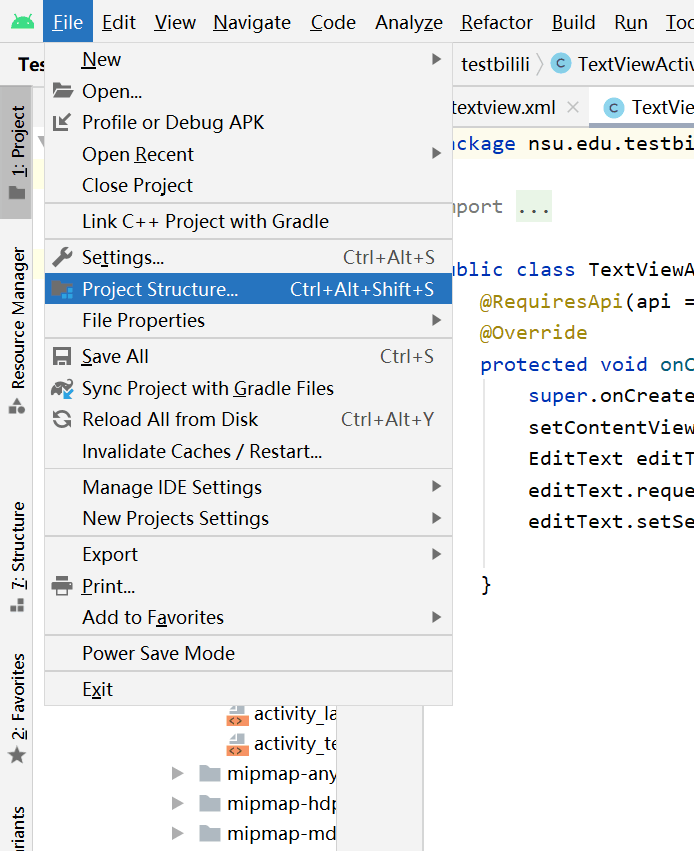Open the Code menu
This screenshot has height=851, width=694.
pyautogui.click(x=333, y=22)
